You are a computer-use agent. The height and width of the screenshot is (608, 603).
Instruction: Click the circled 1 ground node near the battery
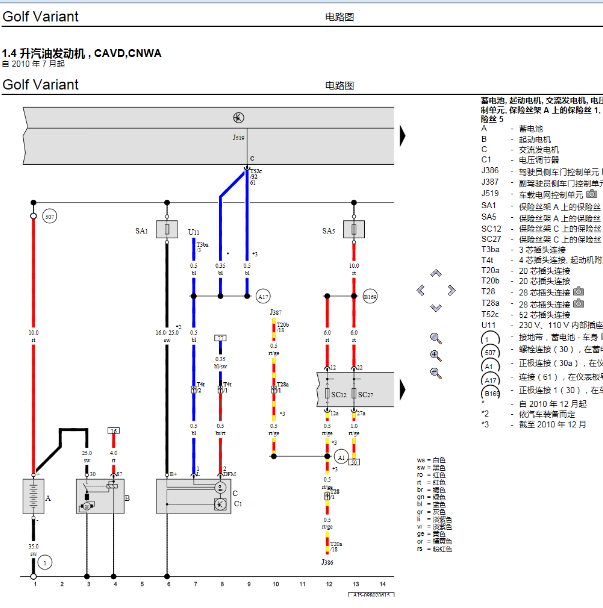(x=45, y=562)
